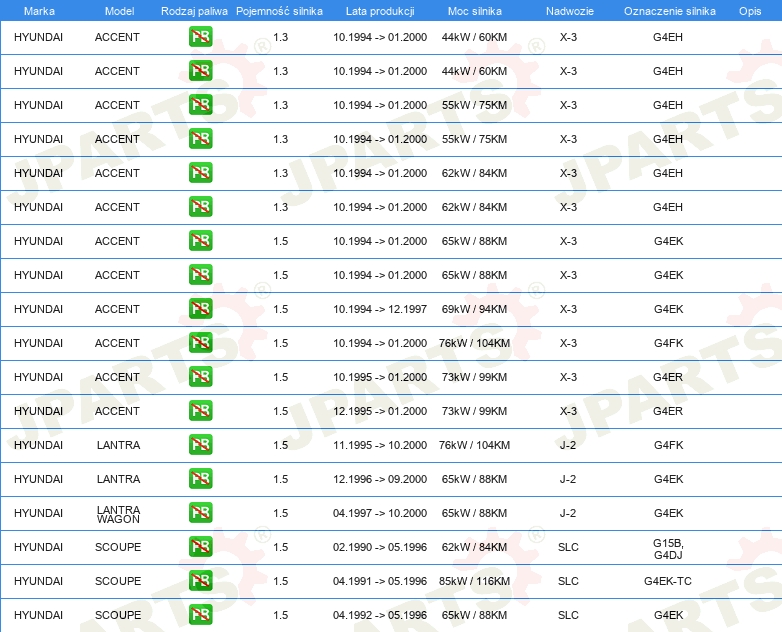Select the 85kW / 116KM power cell
782x632 pixels.
(474, 581)
